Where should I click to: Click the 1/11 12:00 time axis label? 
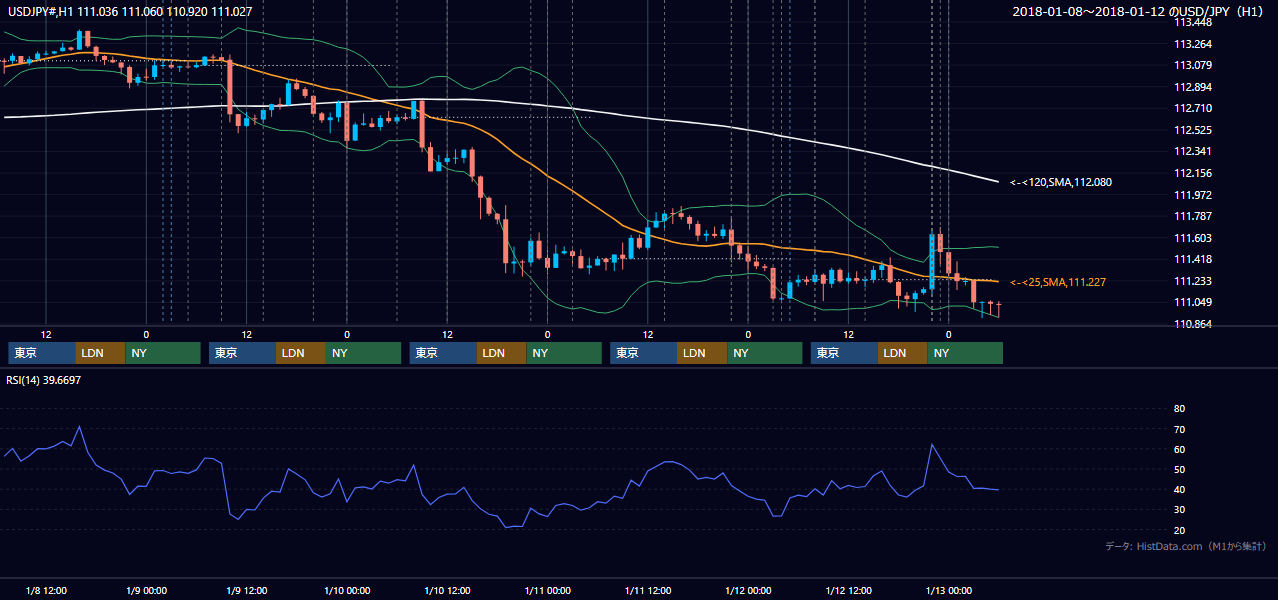(647, 591)
